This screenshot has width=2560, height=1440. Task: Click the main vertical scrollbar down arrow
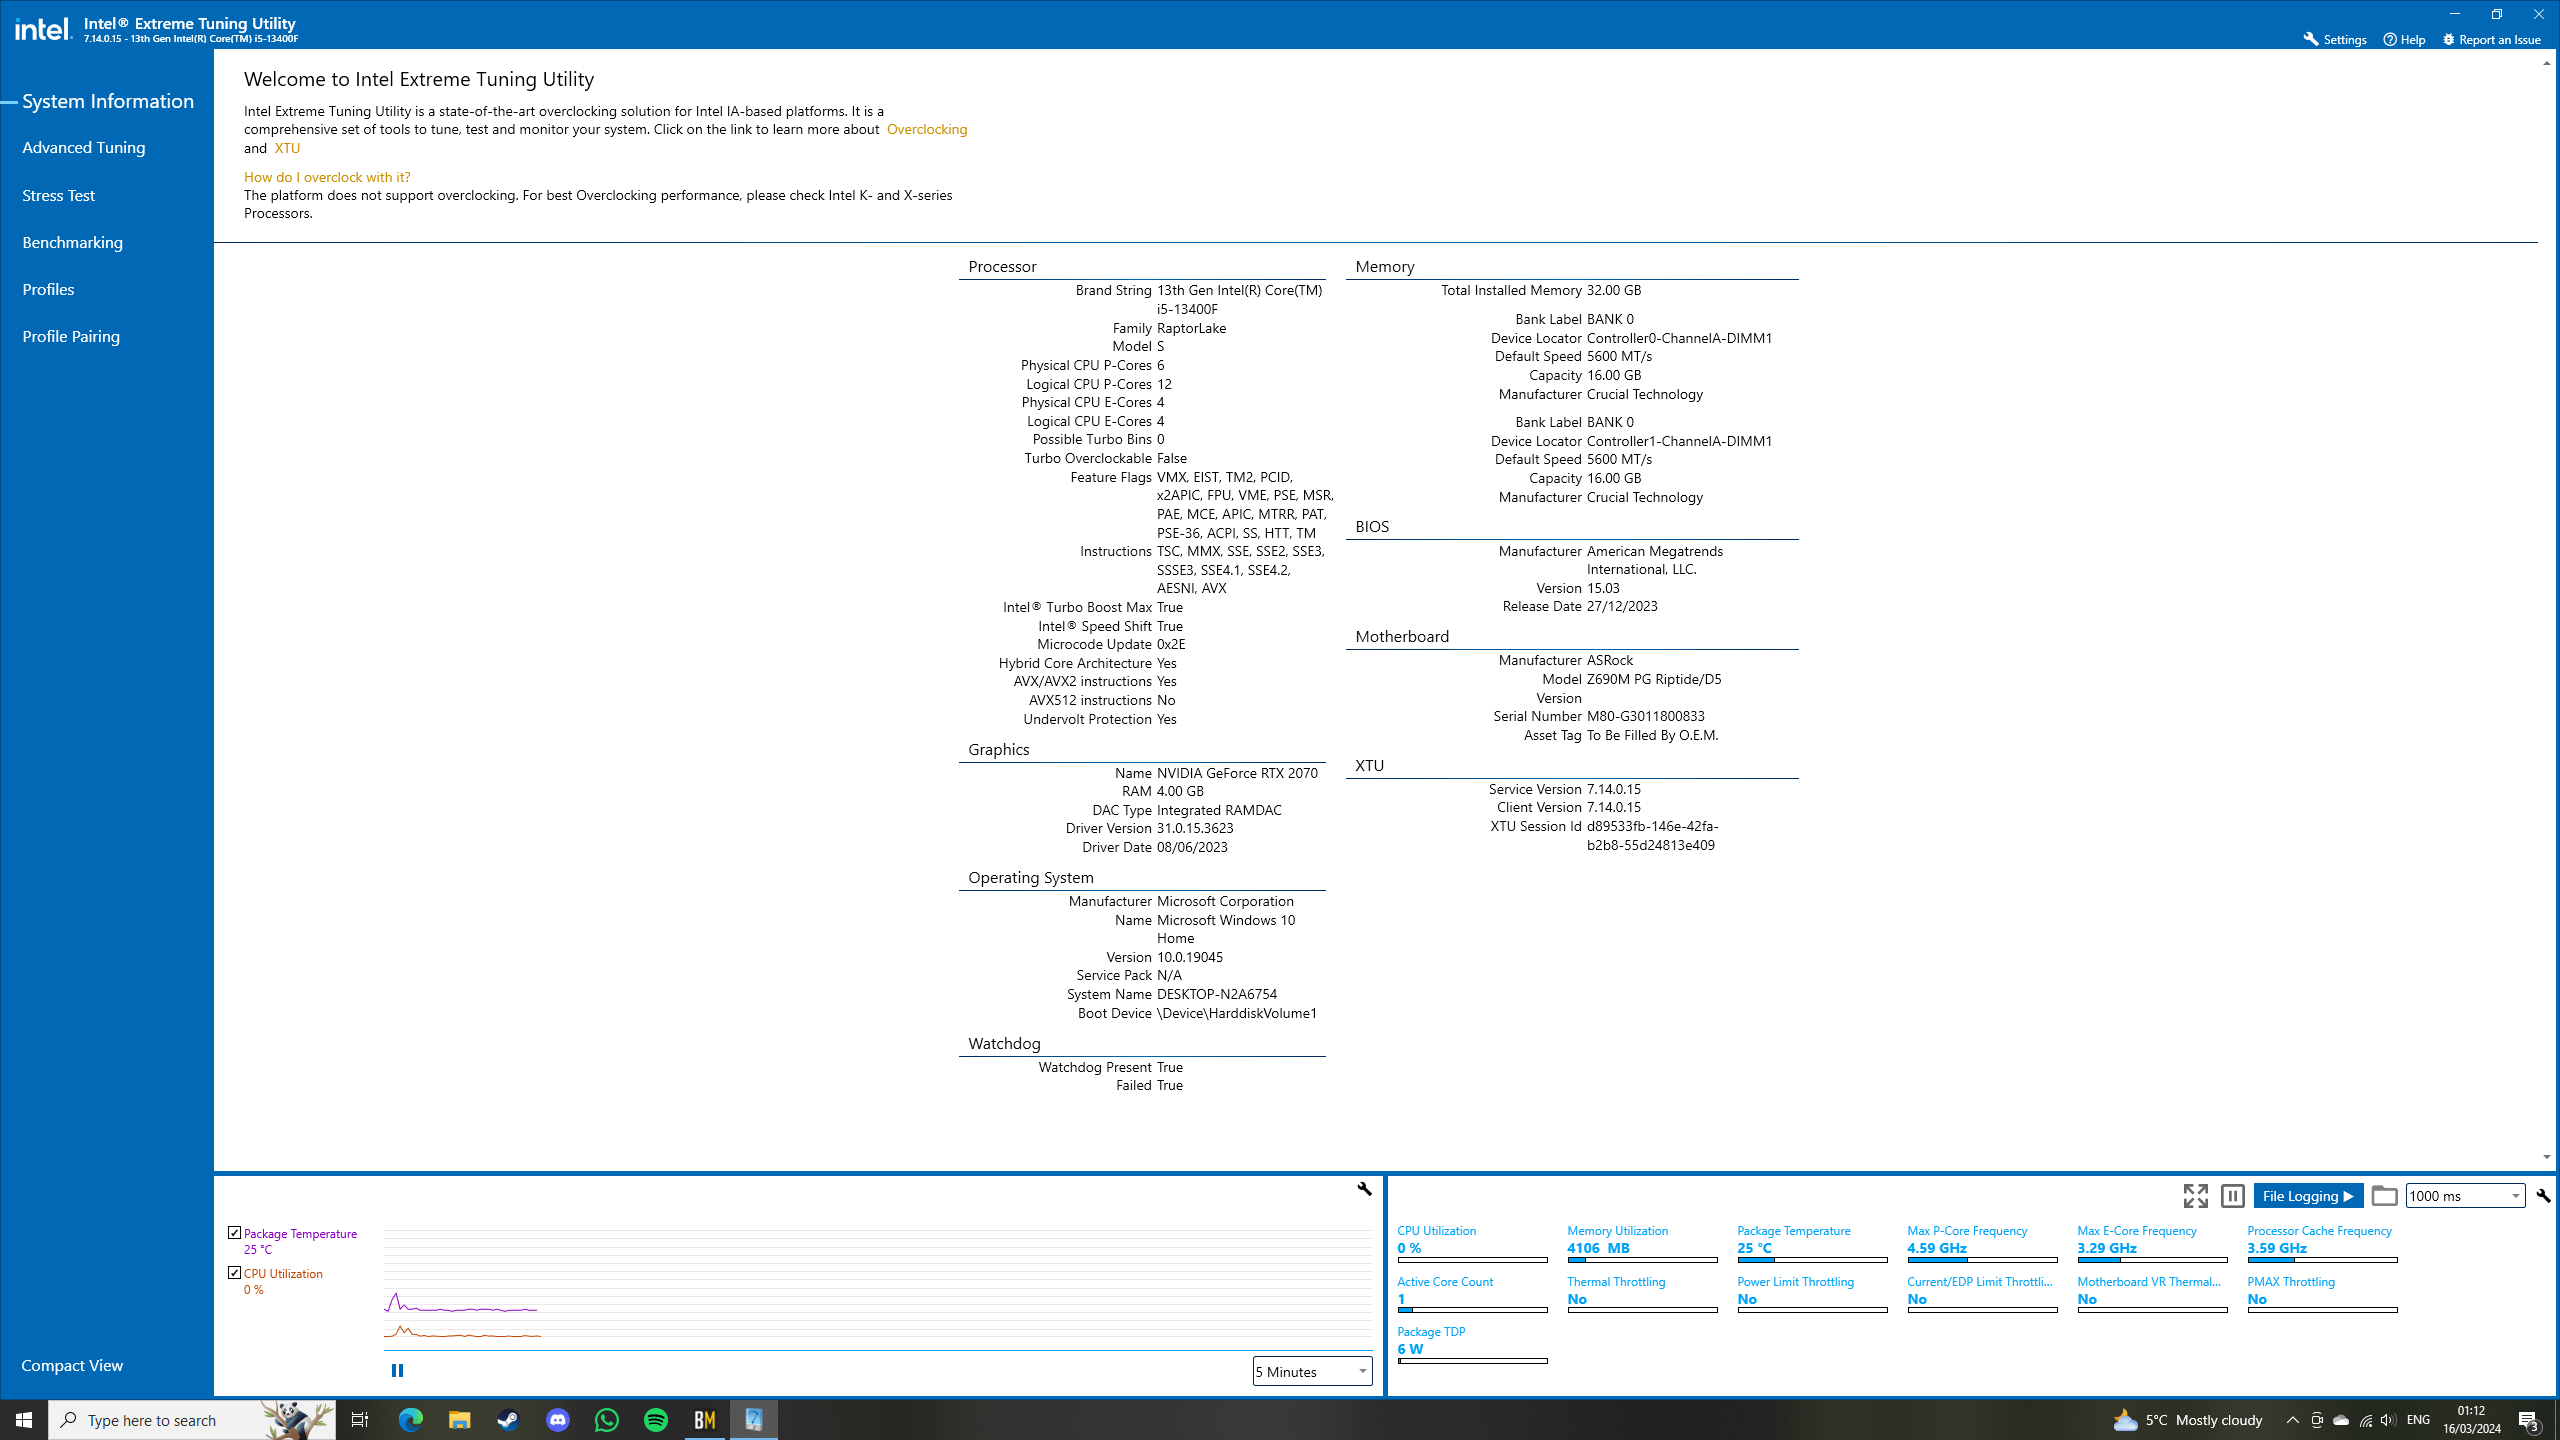coord(2546,1157)
